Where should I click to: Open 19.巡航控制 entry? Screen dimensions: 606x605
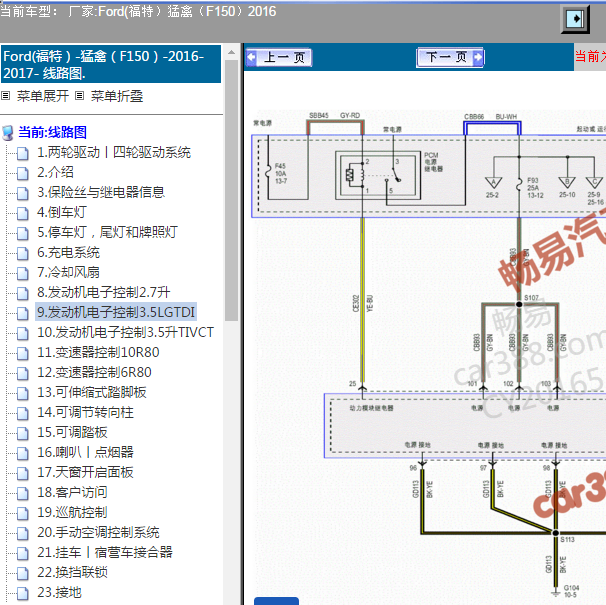pos(72,513)
